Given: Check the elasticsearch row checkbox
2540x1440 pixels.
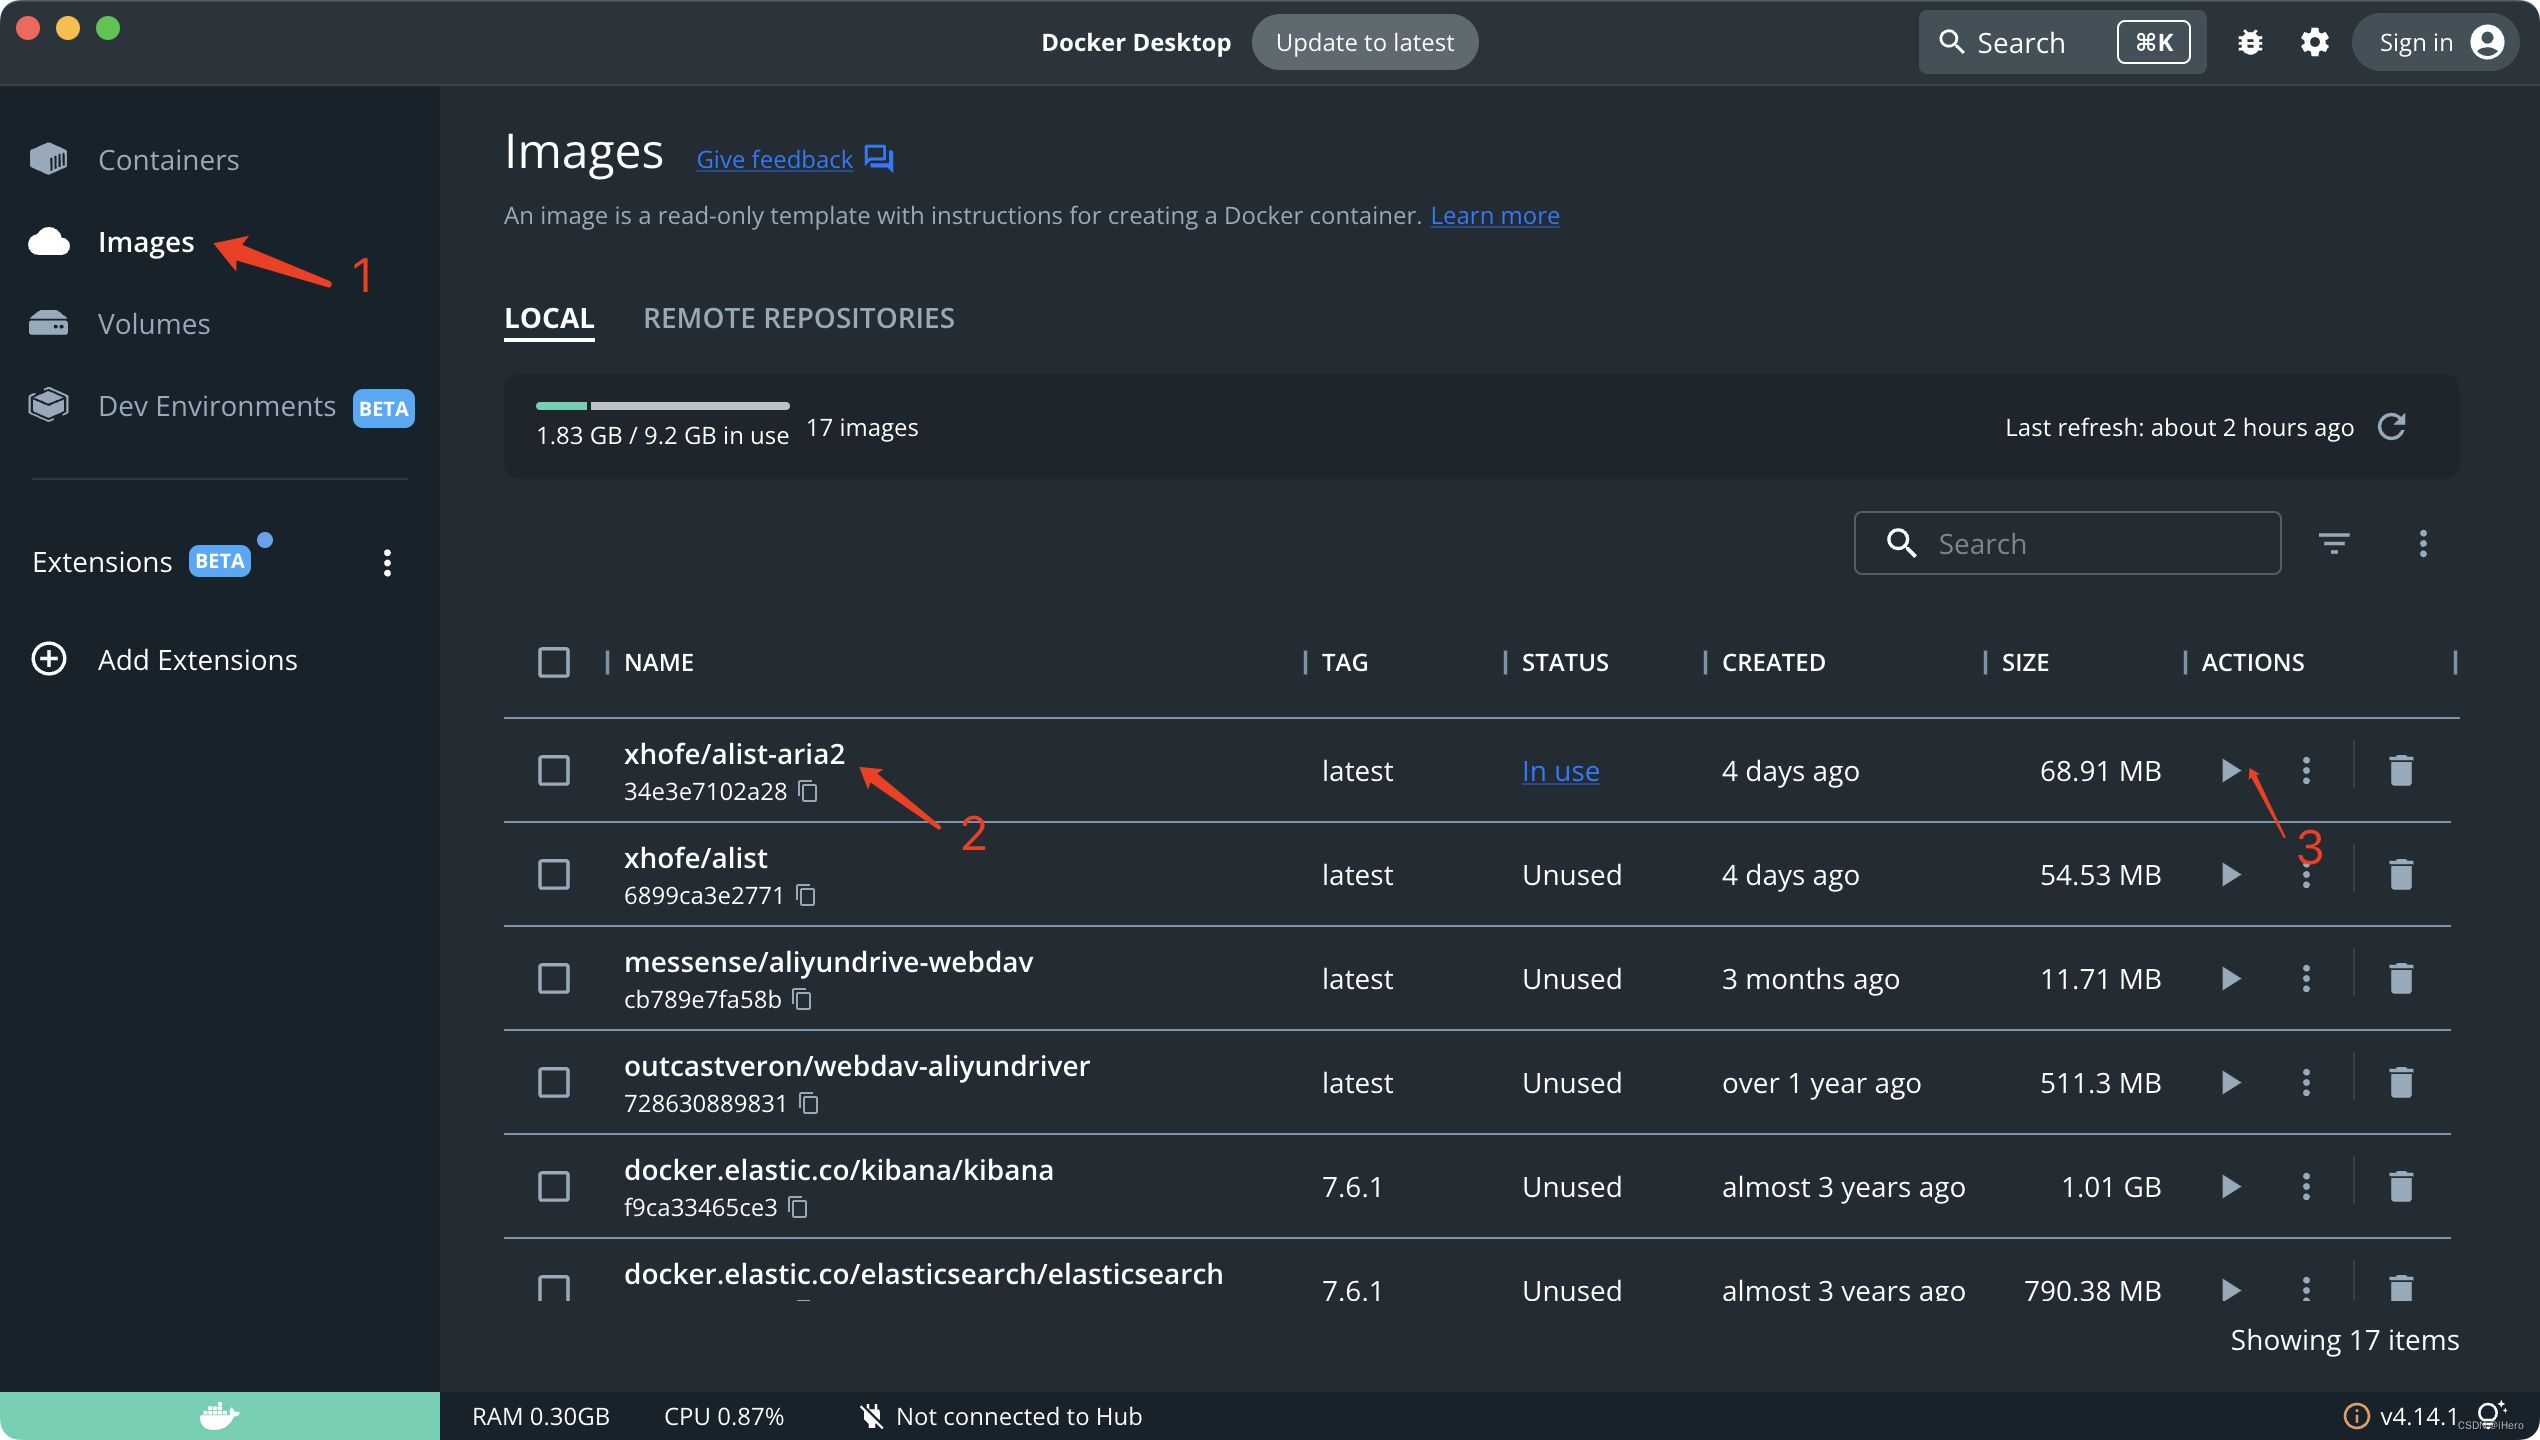Looking at the screenshot, I should 554,1287.
